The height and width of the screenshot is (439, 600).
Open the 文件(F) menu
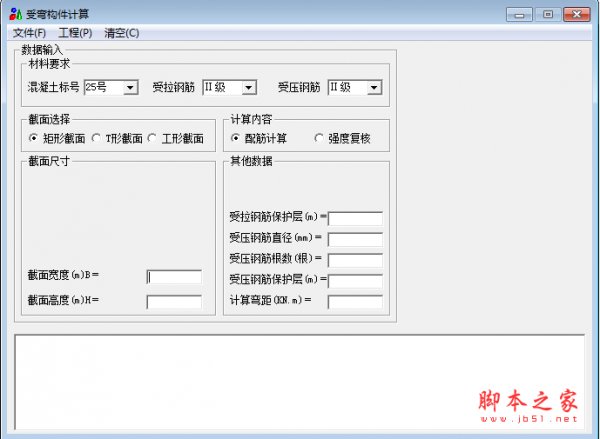29,33
